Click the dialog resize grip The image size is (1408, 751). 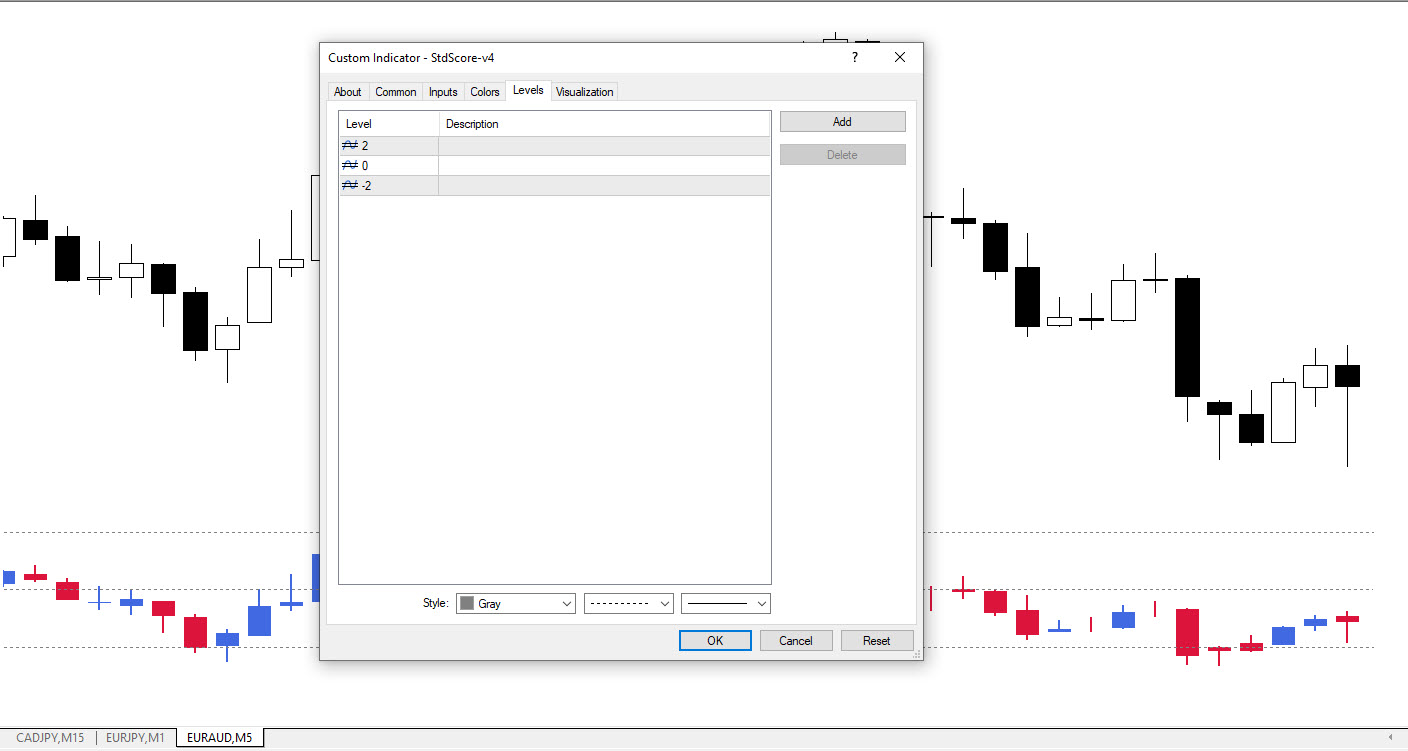[x=917, y=654]
